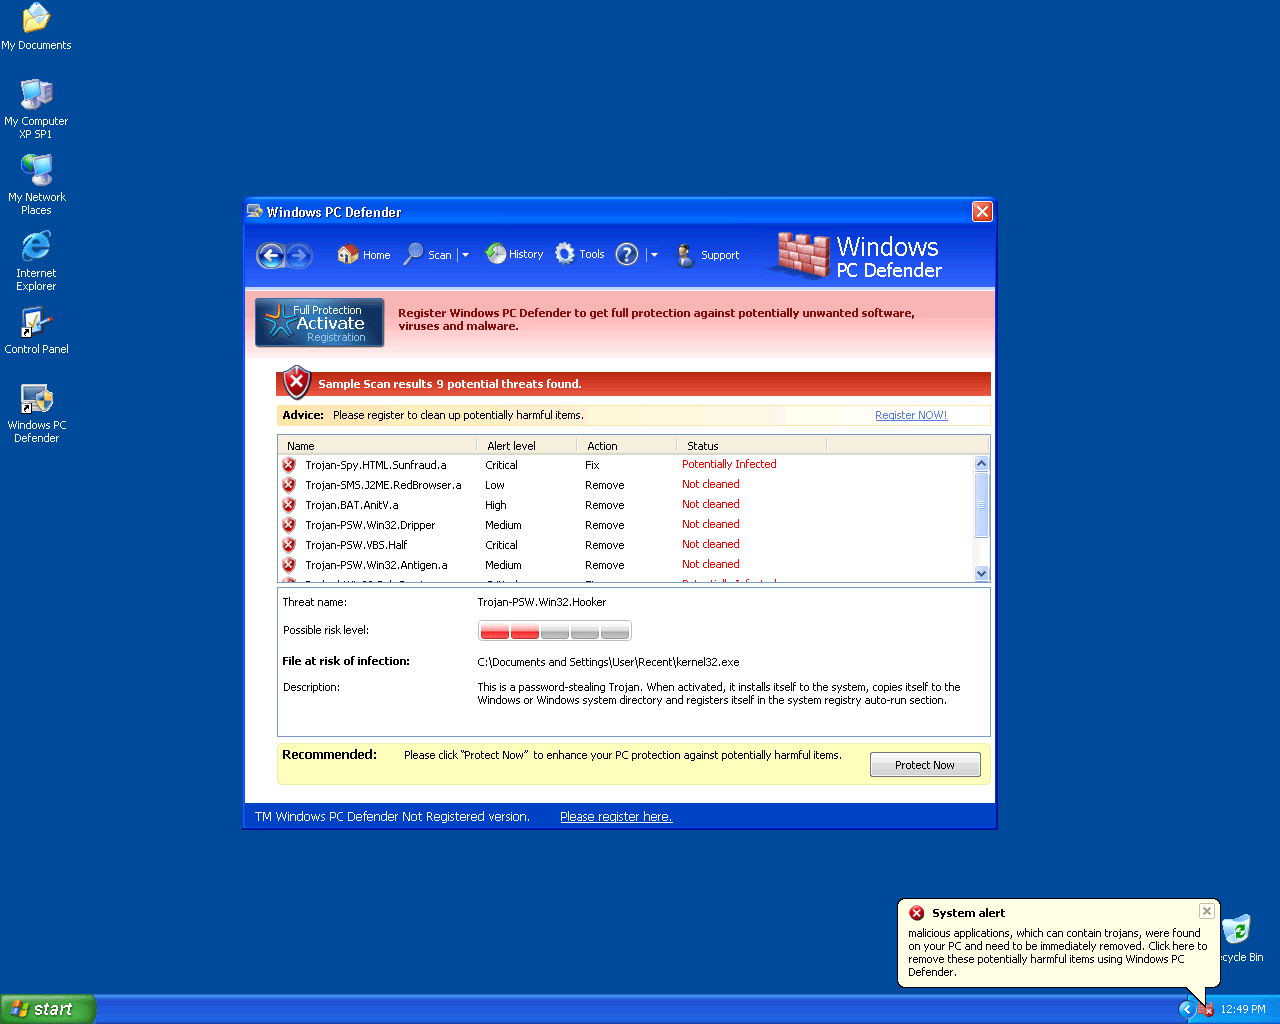
Task: Expand the dropdown next to the Help icon
Action: pyautogui.click(x=654, y=254)
